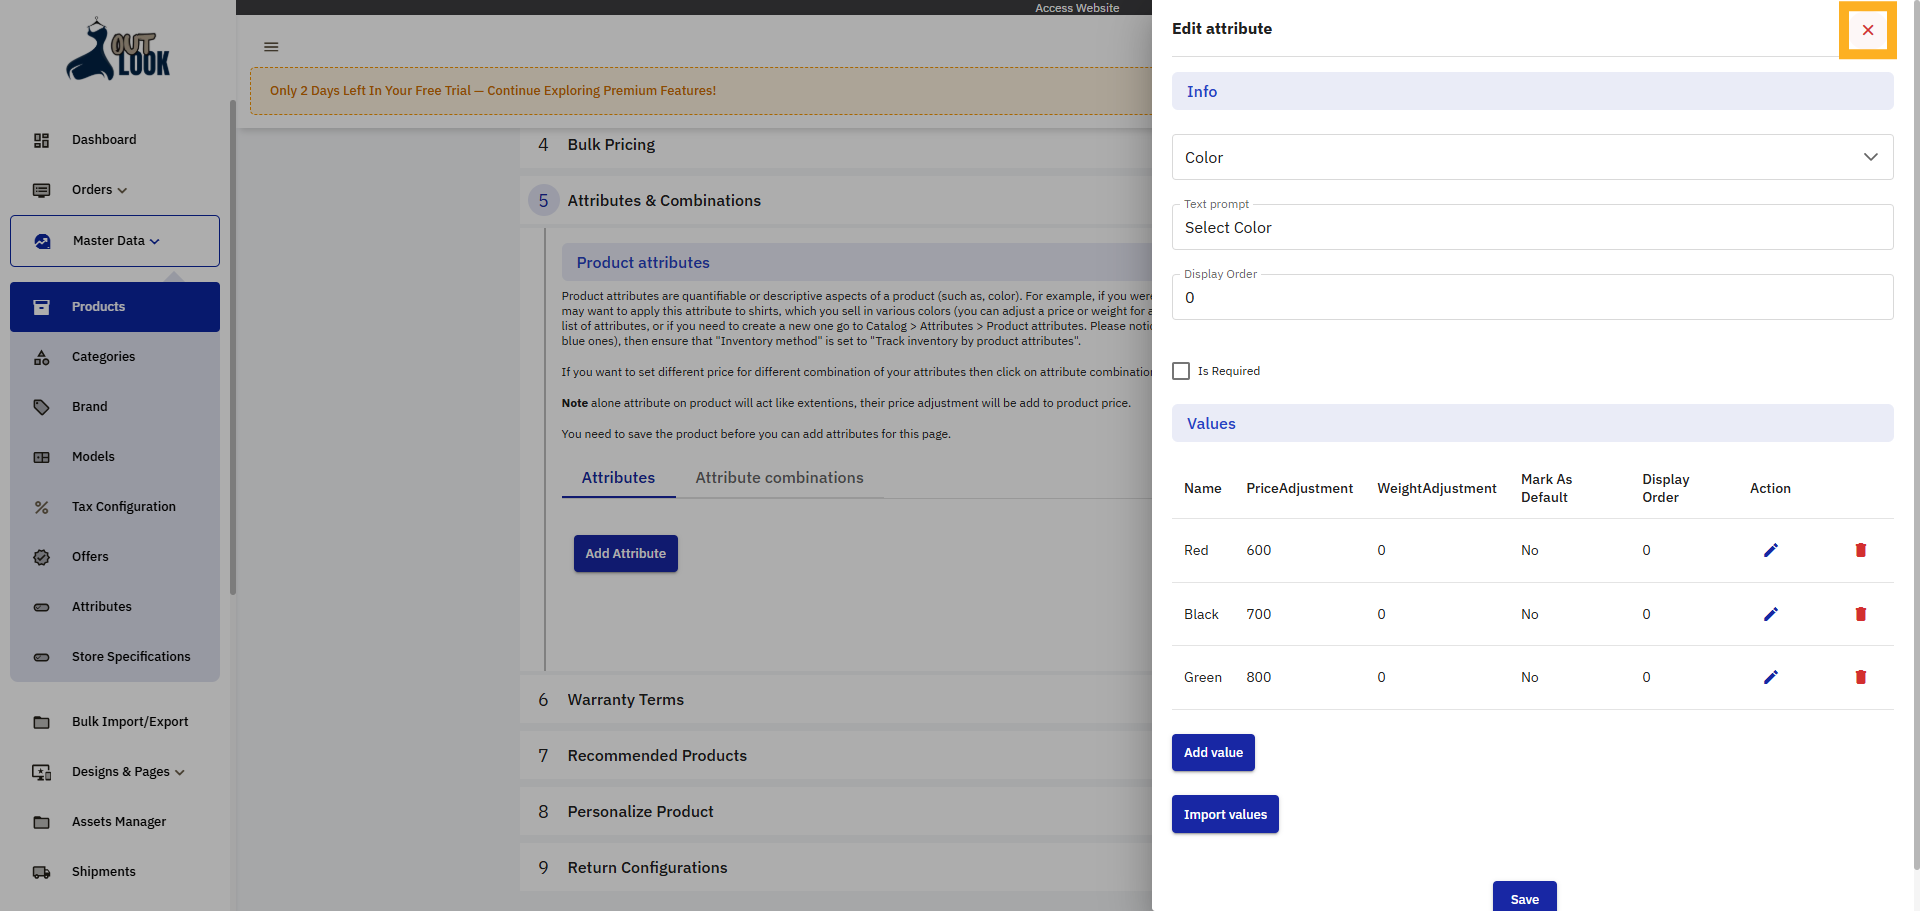1920x911 pixels.
Task: Click the hamburger menu icon near top left
Action: pos(270,47)
